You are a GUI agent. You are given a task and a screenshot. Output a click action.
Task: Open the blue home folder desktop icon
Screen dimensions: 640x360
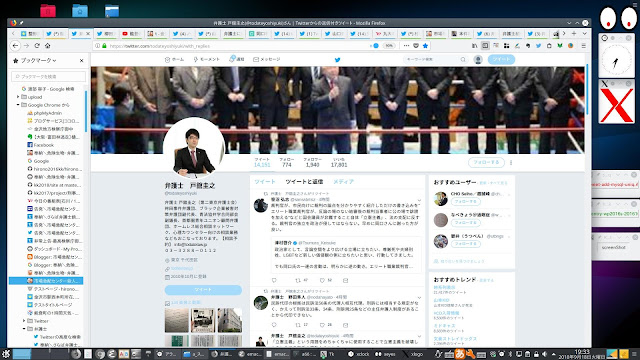80,10
